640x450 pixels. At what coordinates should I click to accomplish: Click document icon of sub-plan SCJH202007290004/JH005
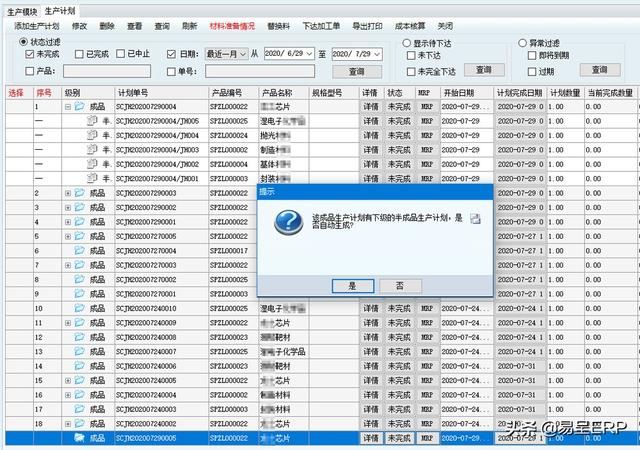[x=92, y=120]
